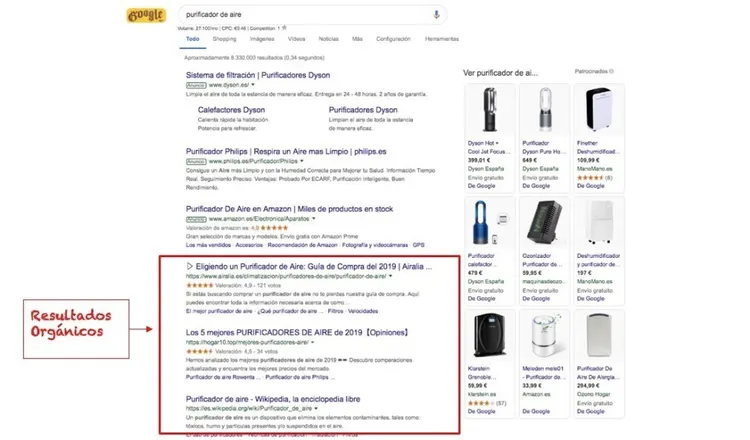Click the Velocidades sitelink
750x440 pixels.
[363, 311]
